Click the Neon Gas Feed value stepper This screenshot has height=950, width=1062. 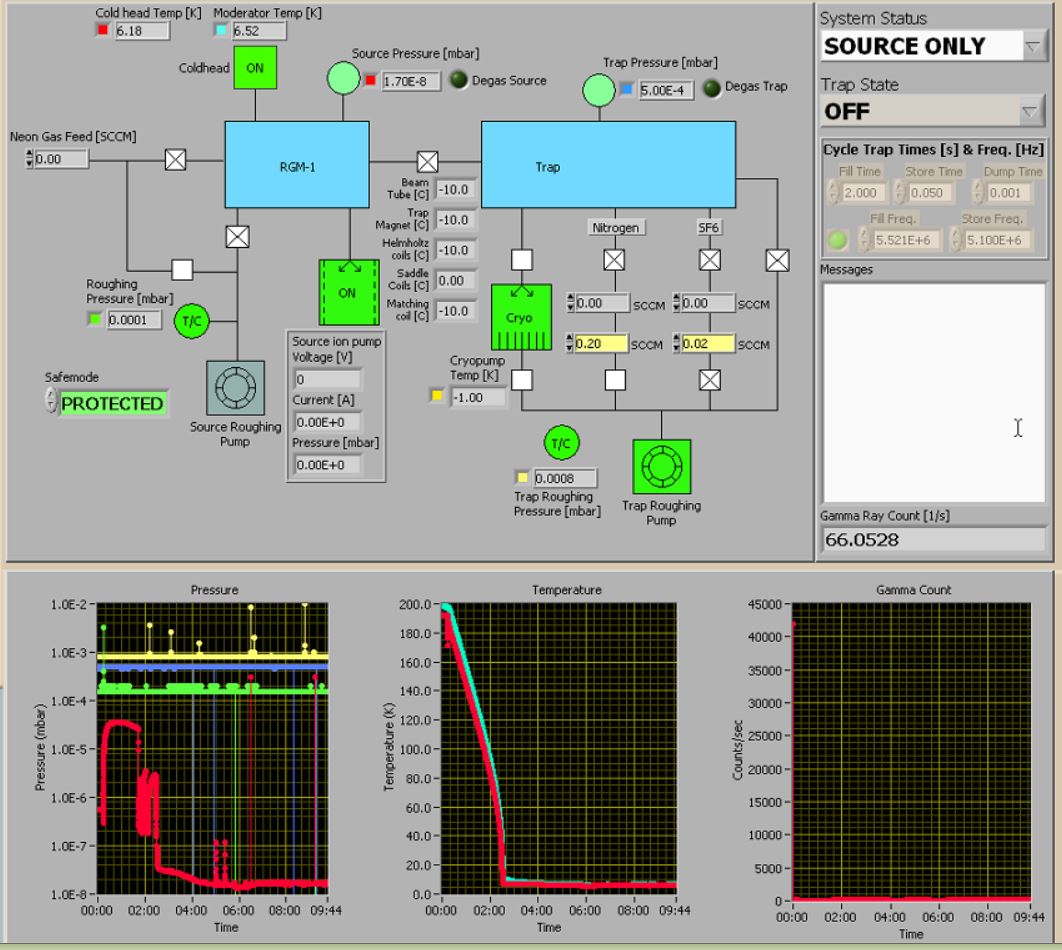pos(29,159)
